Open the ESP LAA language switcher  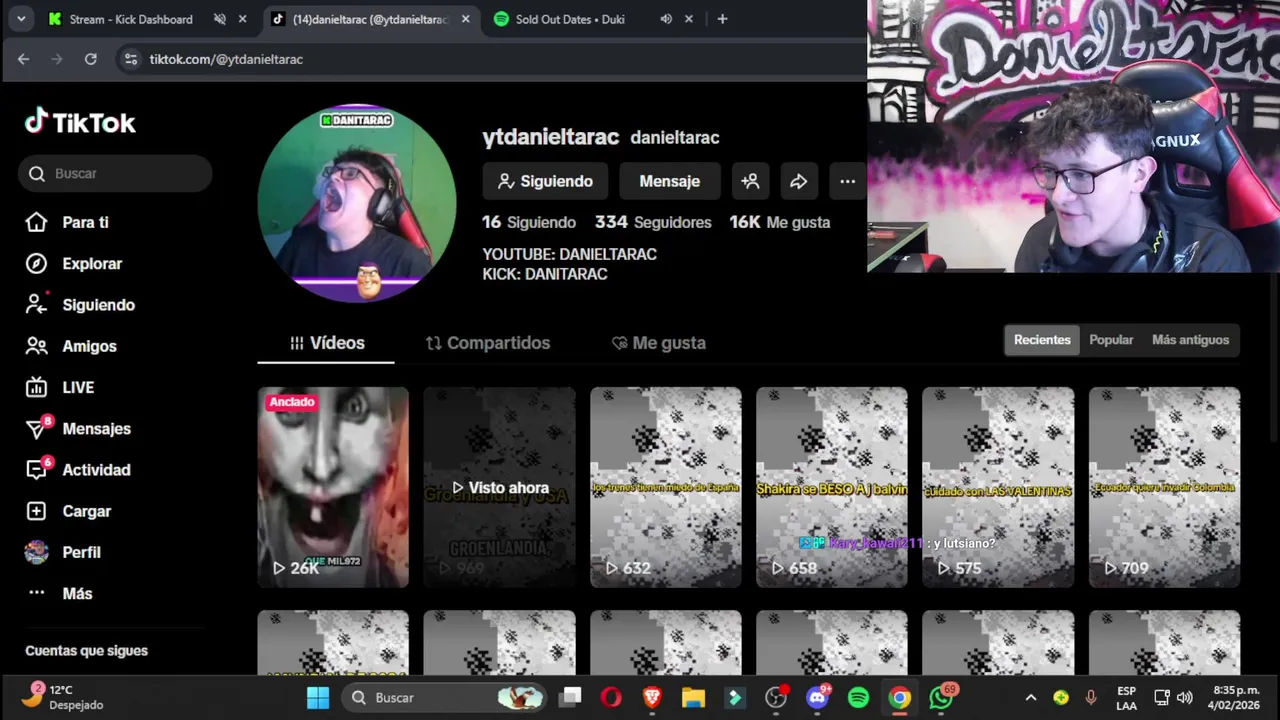(x=1126, y=697)
